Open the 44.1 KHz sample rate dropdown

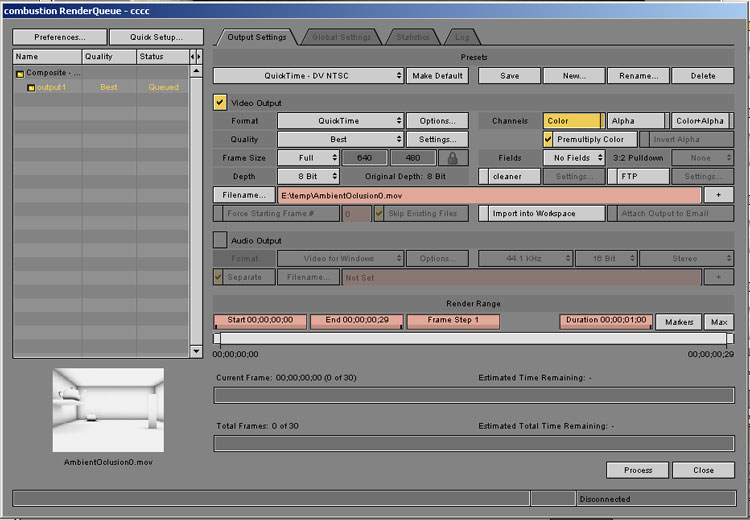pyautogui.click(x=525, y=259)
